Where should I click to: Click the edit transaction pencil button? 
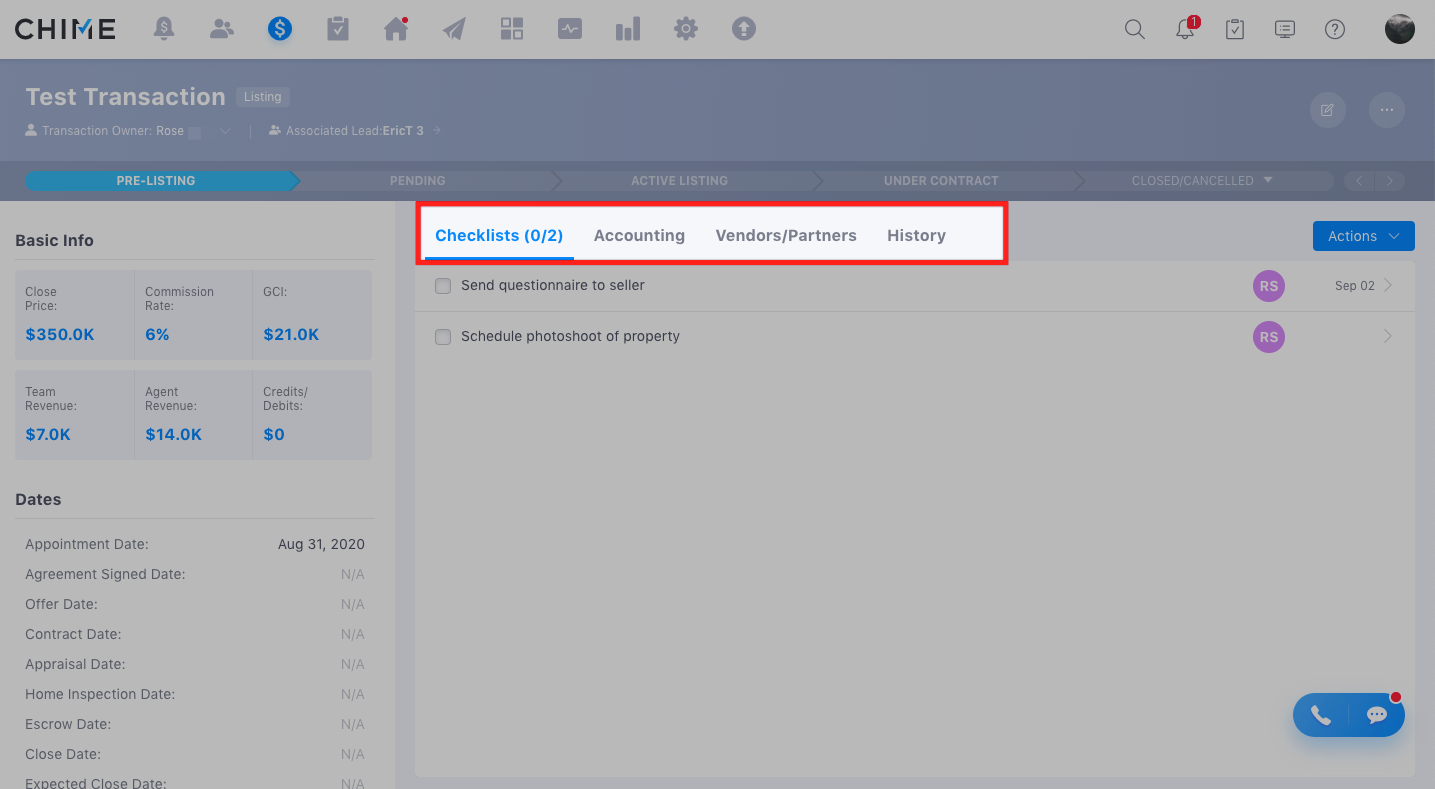click(1327, 110)
